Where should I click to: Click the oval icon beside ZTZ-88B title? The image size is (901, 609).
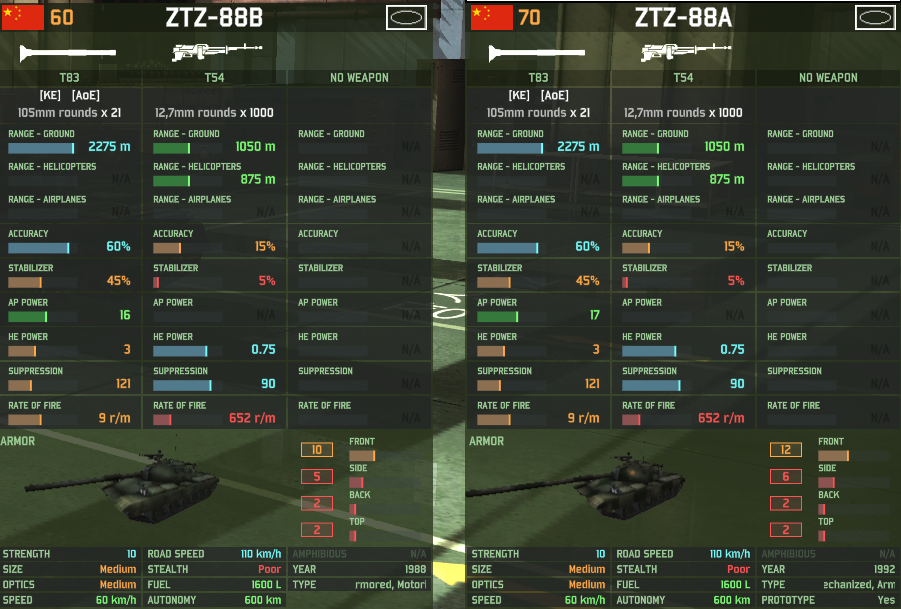[x=406, y=18]
